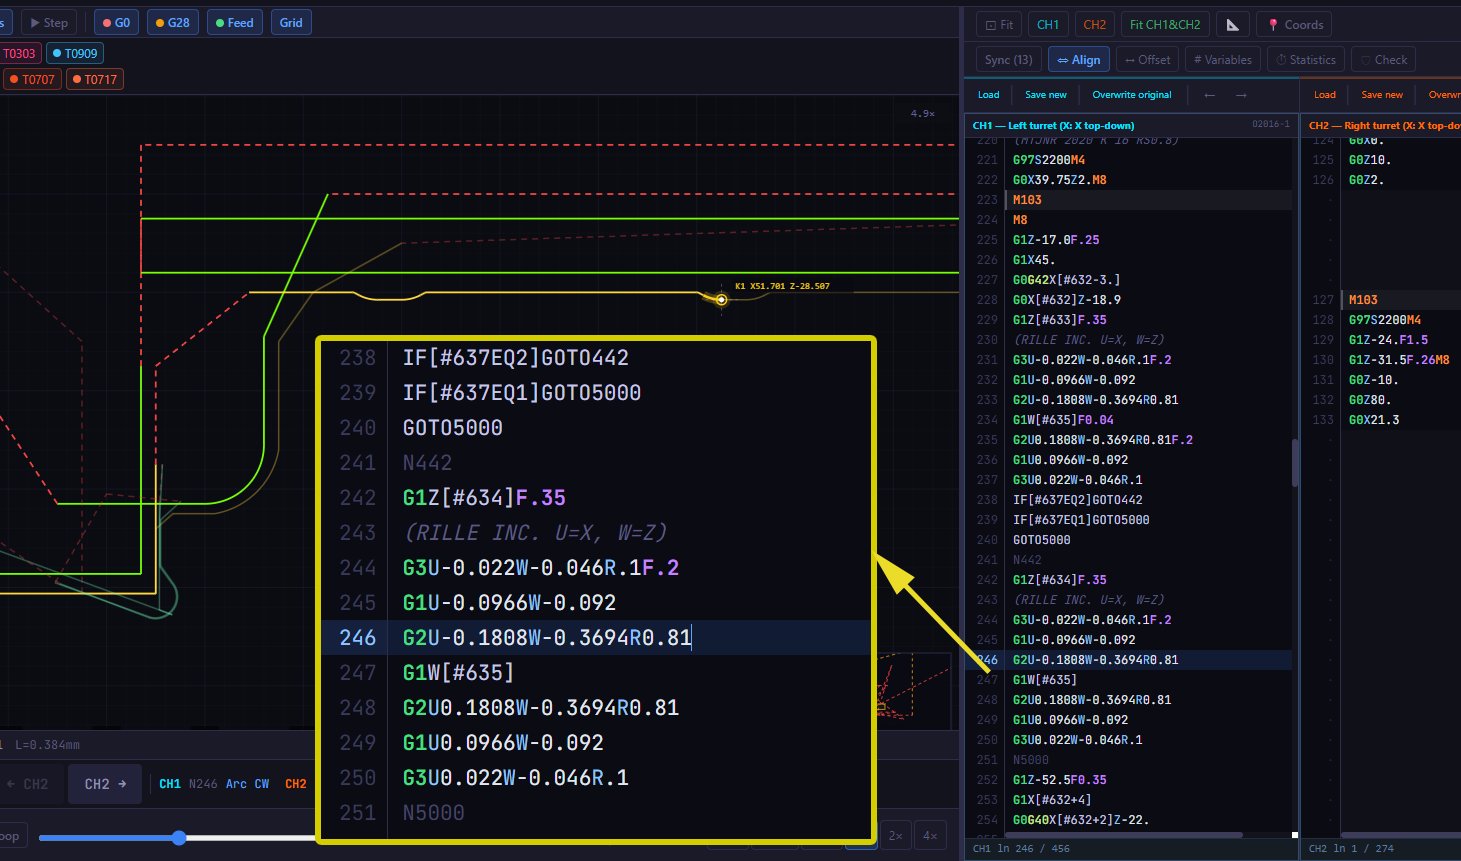Click the playback progress slider handle

179,838
